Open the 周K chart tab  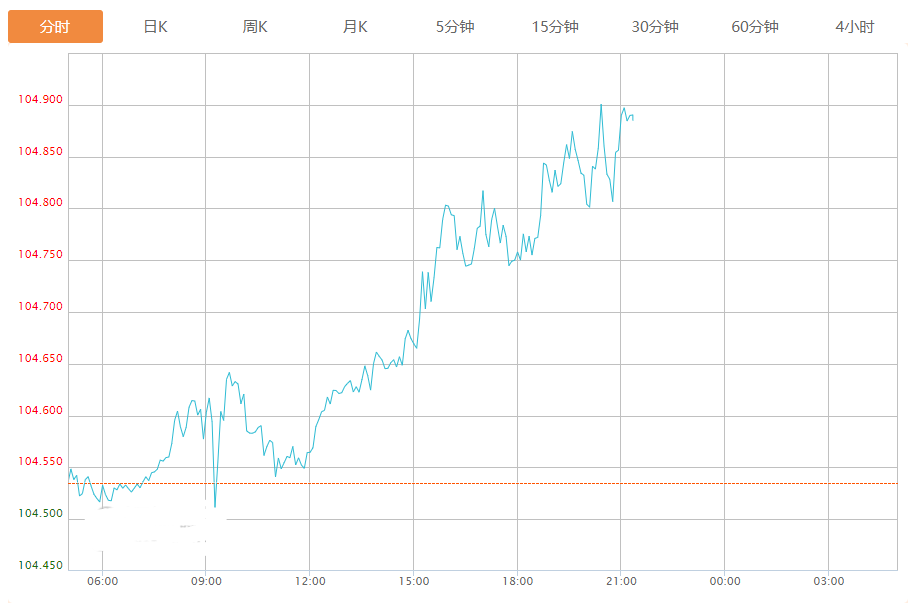255,27
